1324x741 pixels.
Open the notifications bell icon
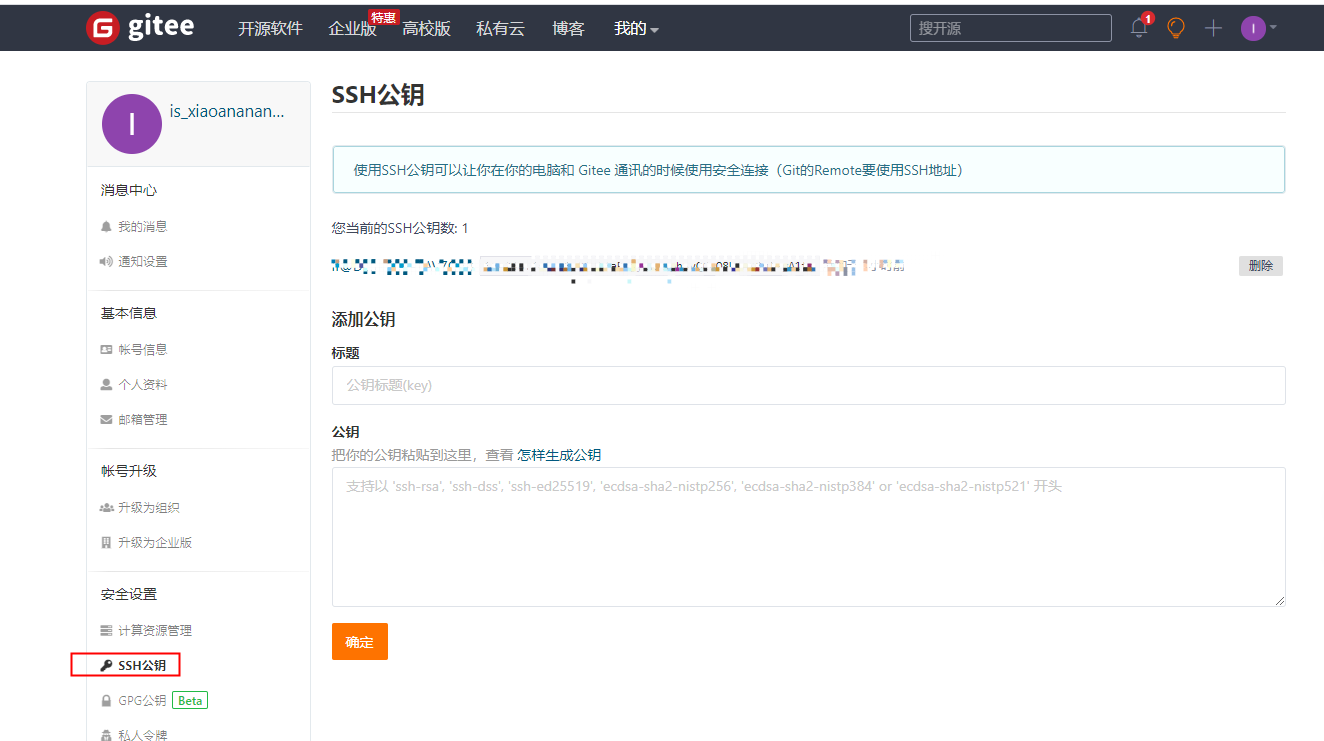click(1139, 28)
